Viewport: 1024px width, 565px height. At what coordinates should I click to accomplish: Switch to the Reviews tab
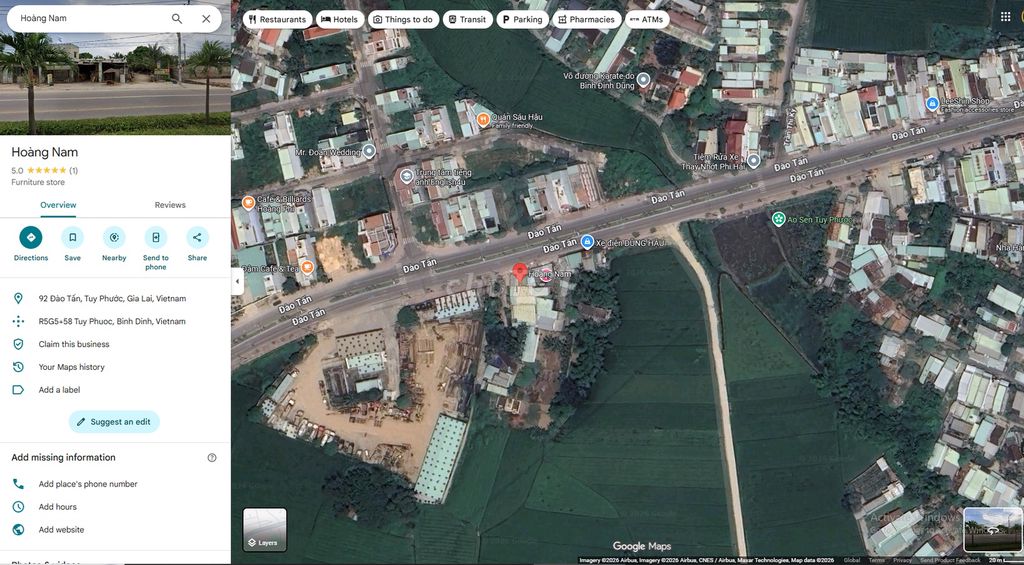click(170, 205)
